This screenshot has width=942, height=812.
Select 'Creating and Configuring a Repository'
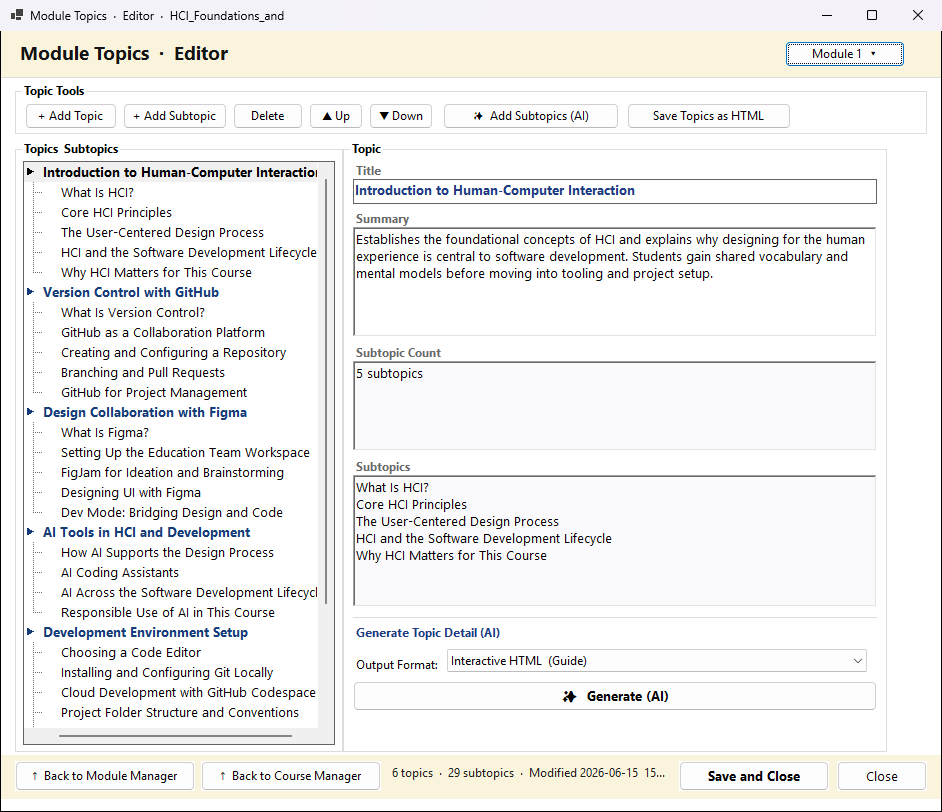pyautogui.click(x=174, y=353)
